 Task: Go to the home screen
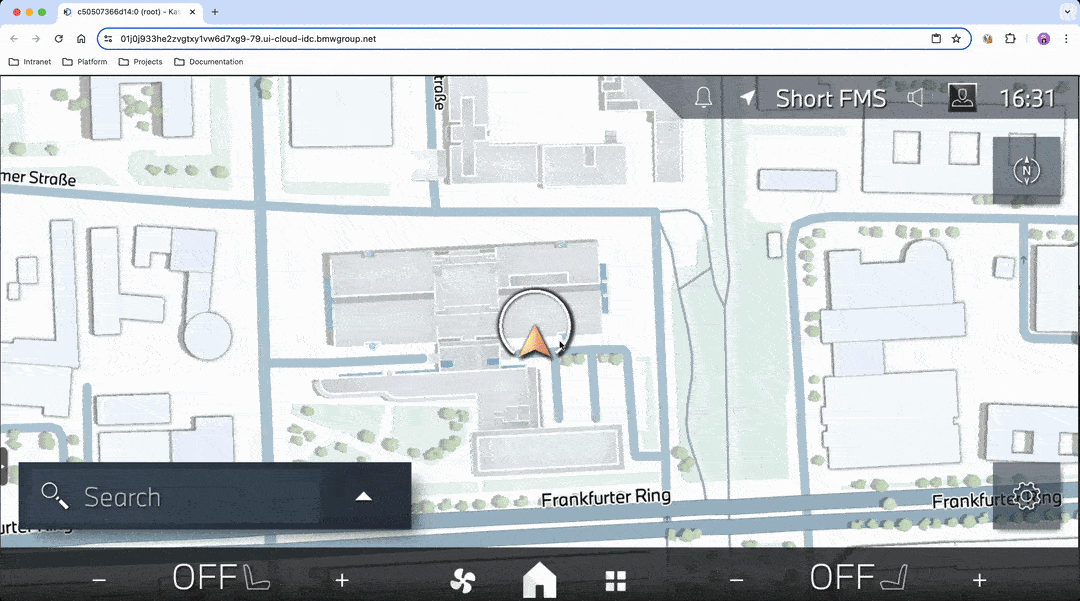pos(539,579)
